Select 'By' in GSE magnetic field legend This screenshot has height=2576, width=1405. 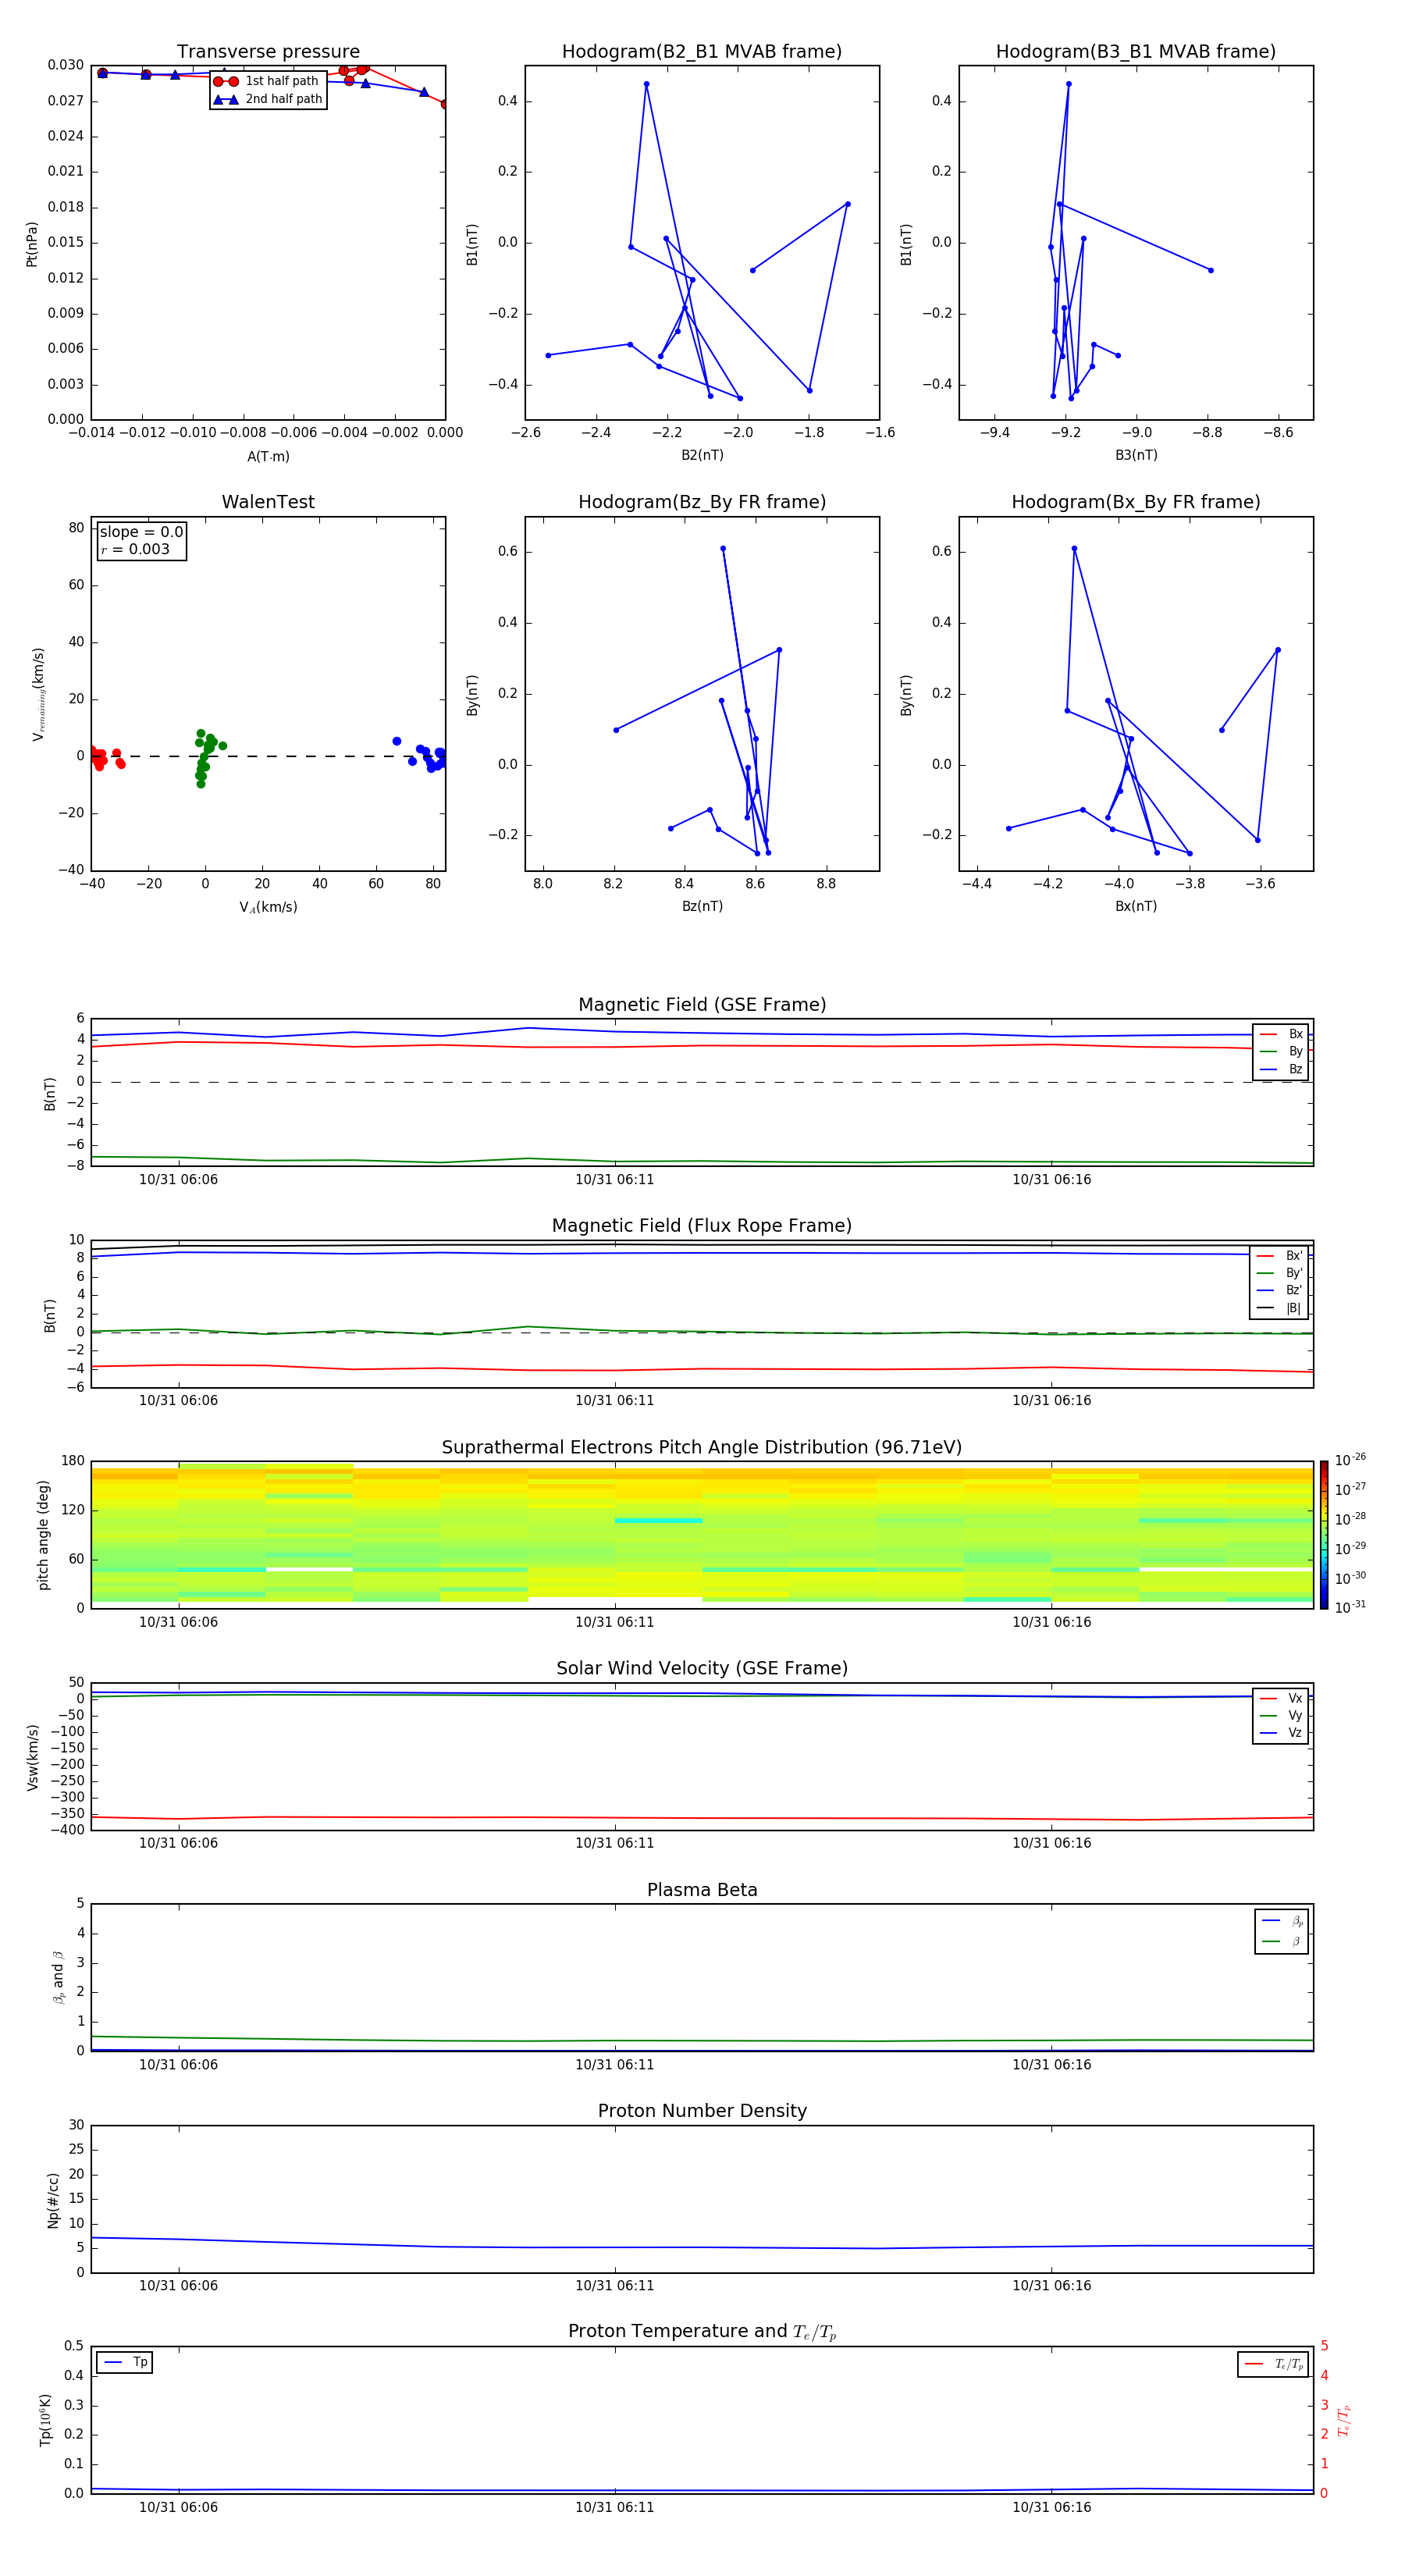point(1281,1051)
